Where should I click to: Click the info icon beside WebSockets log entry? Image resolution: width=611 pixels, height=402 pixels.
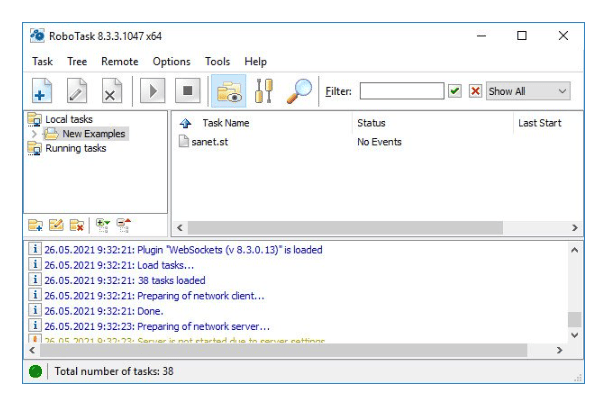[x=35, y=249]
